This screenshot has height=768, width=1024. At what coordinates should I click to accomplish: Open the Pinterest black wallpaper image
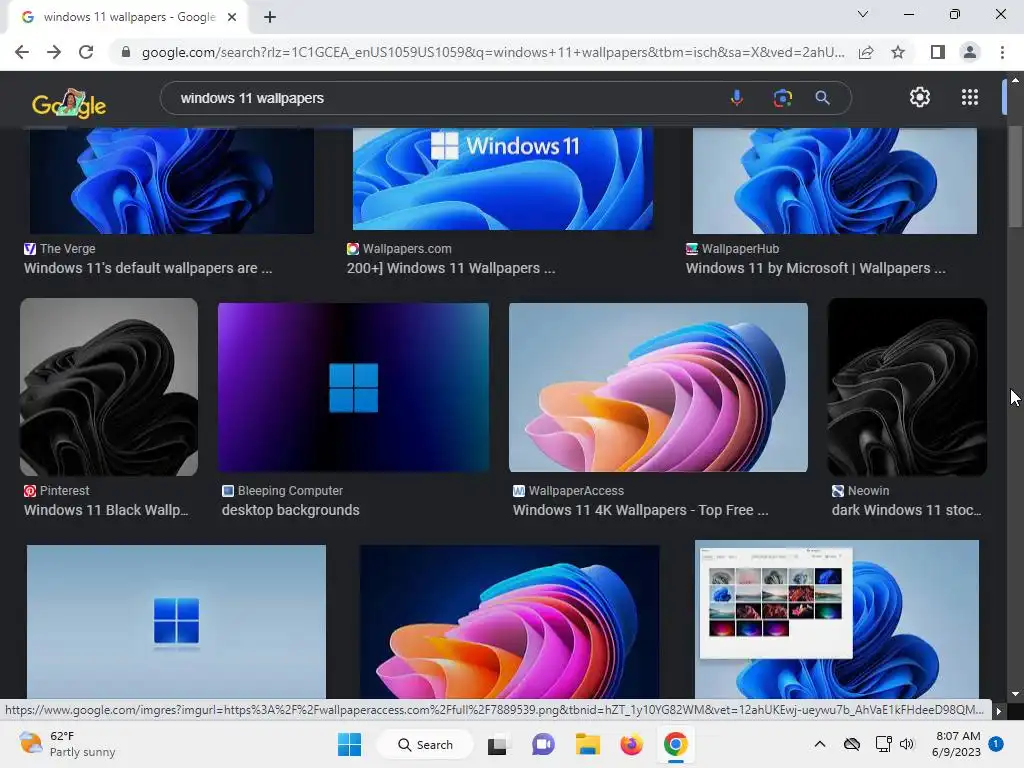pos(109,387)
